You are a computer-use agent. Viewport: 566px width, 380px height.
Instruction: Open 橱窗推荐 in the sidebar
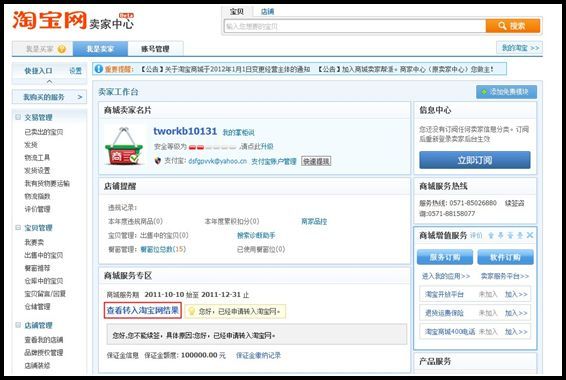pyautogui.click(x=37, y=268)
